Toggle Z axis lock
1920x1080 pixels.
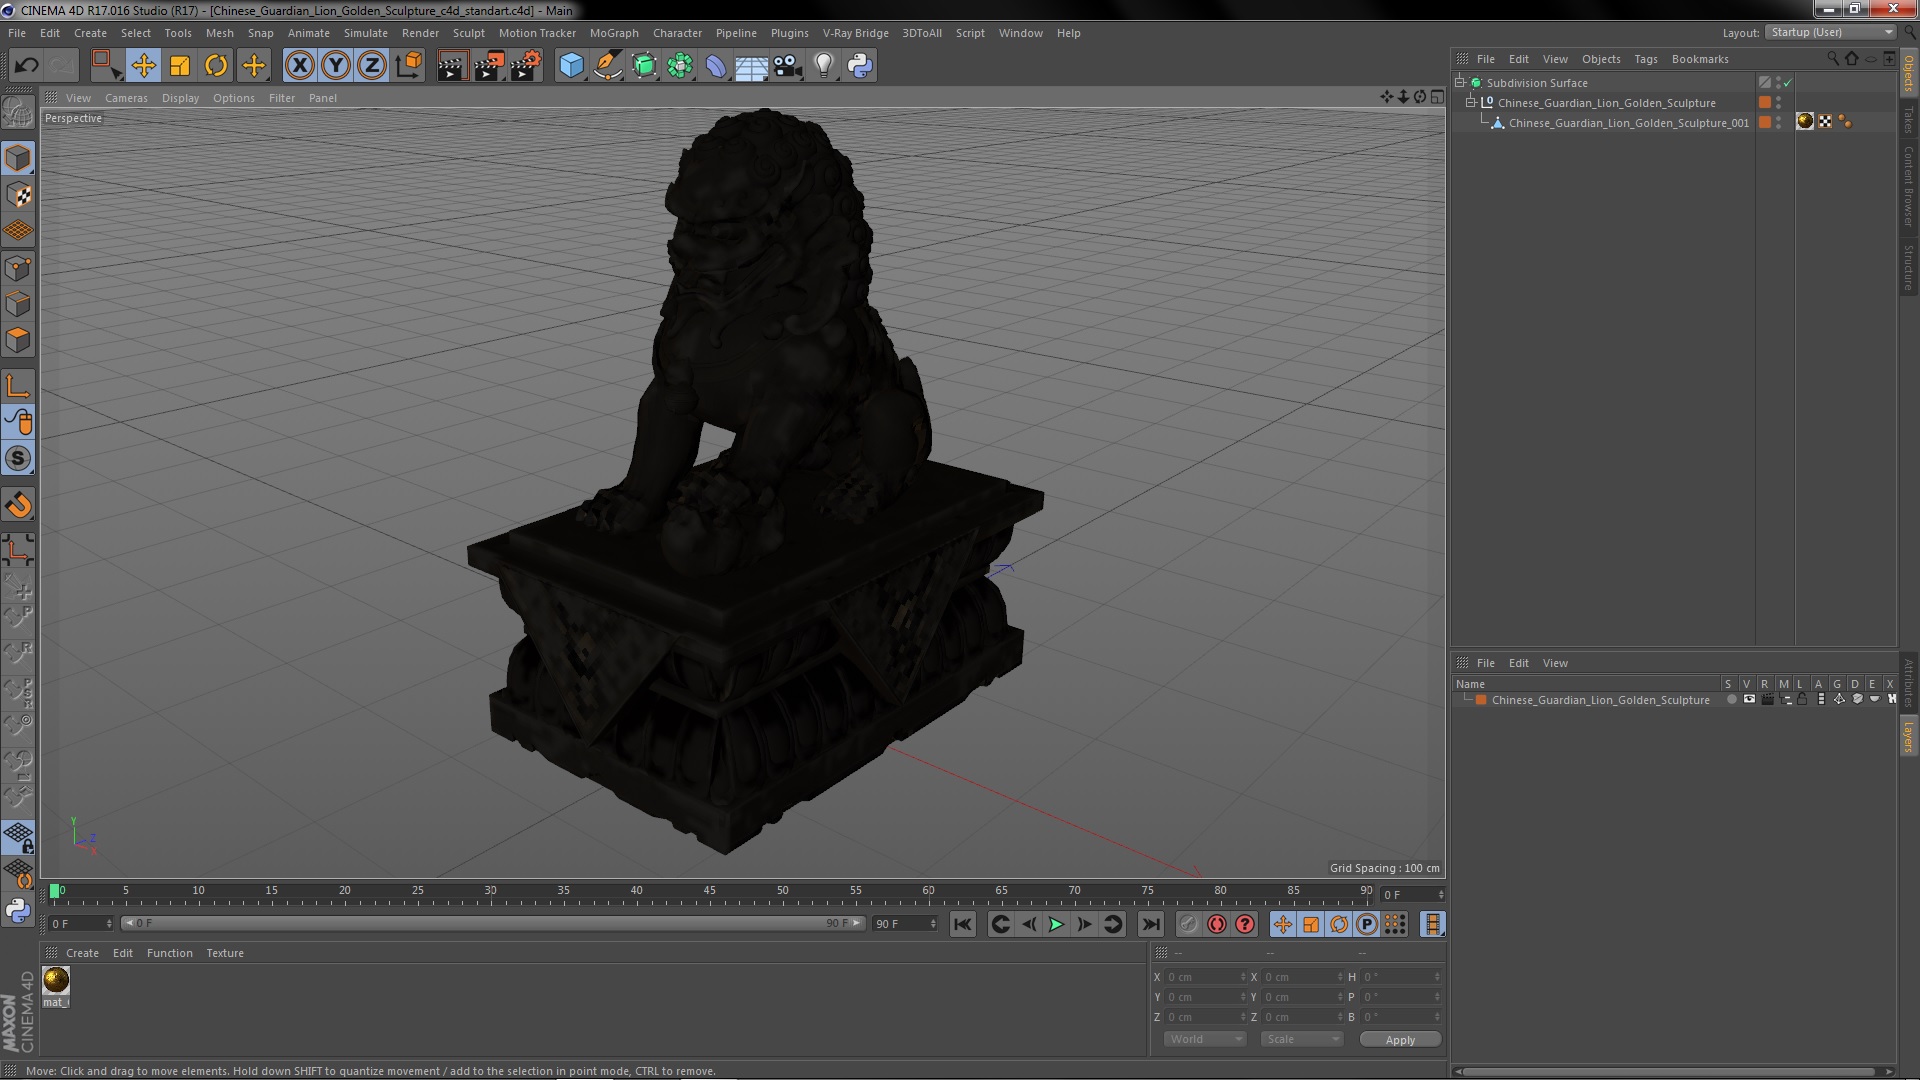point(372,66)
